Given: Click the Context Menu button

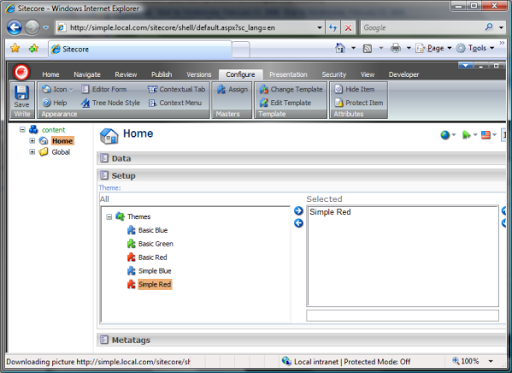Looking at the screenshot, I should (x=175, y=103).
